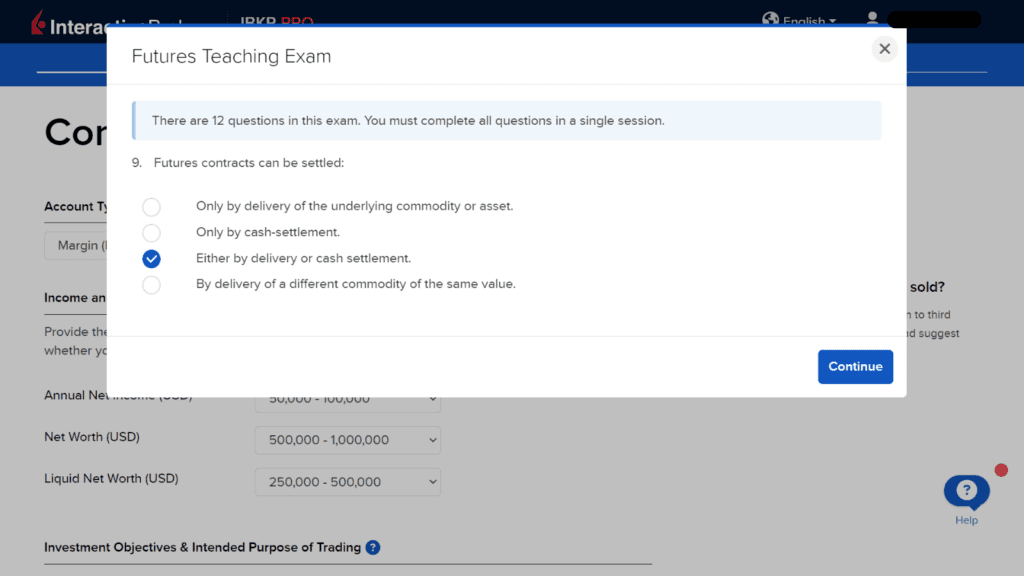1024x576 pixels.
Task: Open the Annual Net Income dropdown
Action: 347,397
